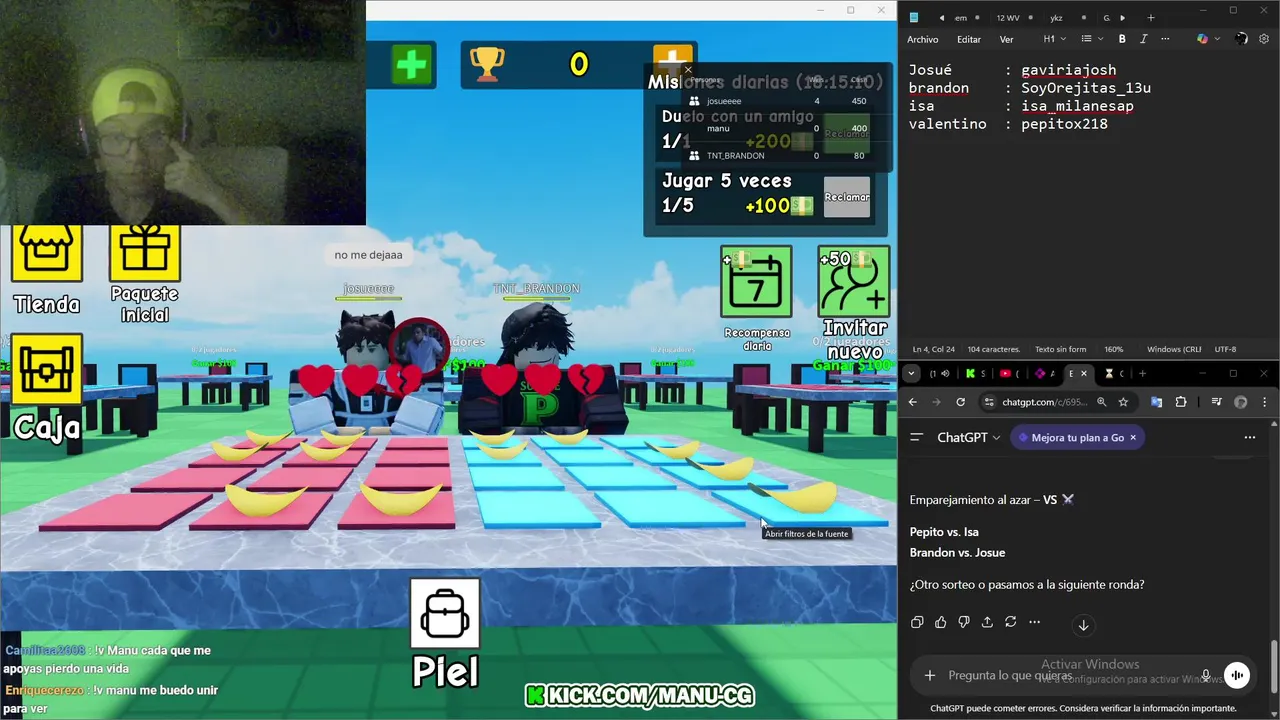Open Notepad Editar menu
The width and height of the screenshot is (1280, 720).
click(x=968, y=39)
